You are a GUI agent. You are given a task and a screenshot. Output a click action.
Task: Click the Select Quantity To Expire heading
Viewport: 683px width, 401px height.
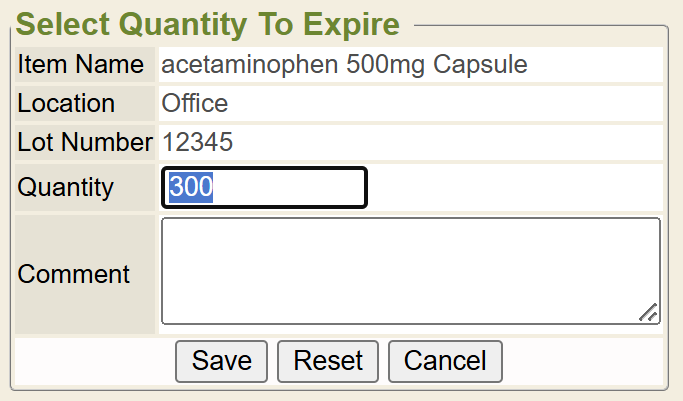[x=209, y=24]
